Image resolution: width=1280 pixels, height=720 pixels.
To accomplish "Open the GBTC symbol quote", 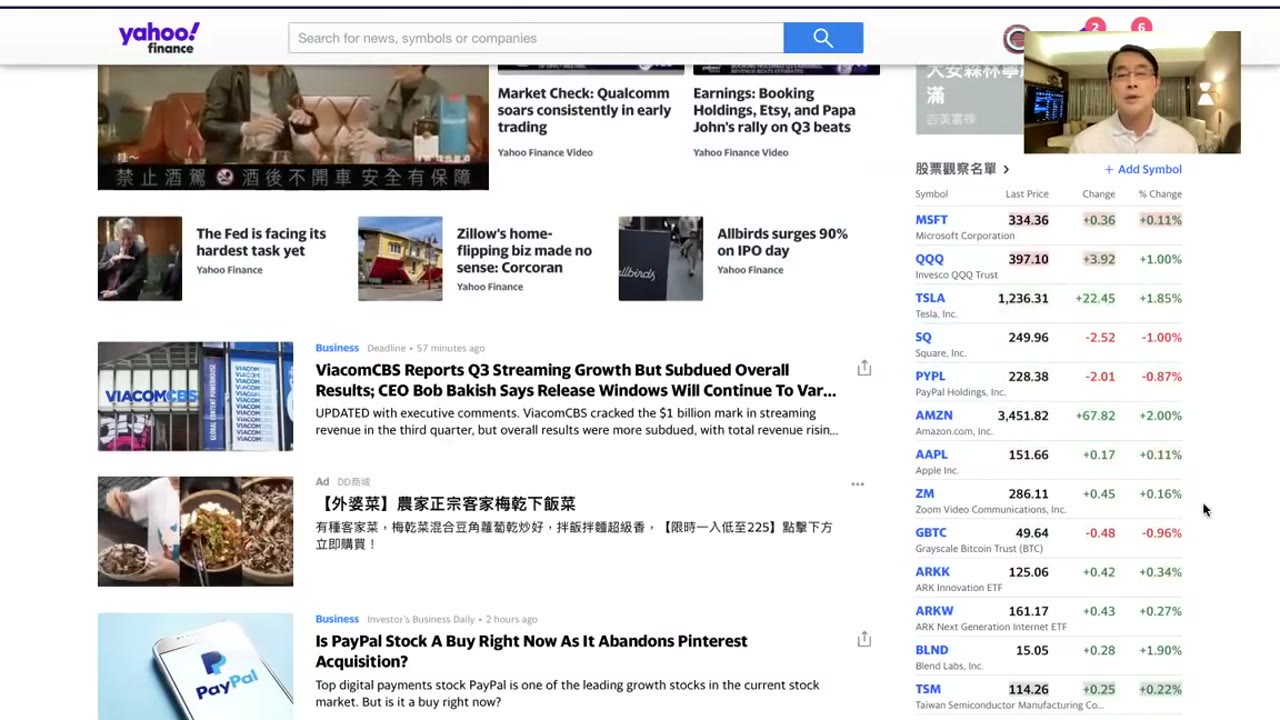I will tap(931, 532).
